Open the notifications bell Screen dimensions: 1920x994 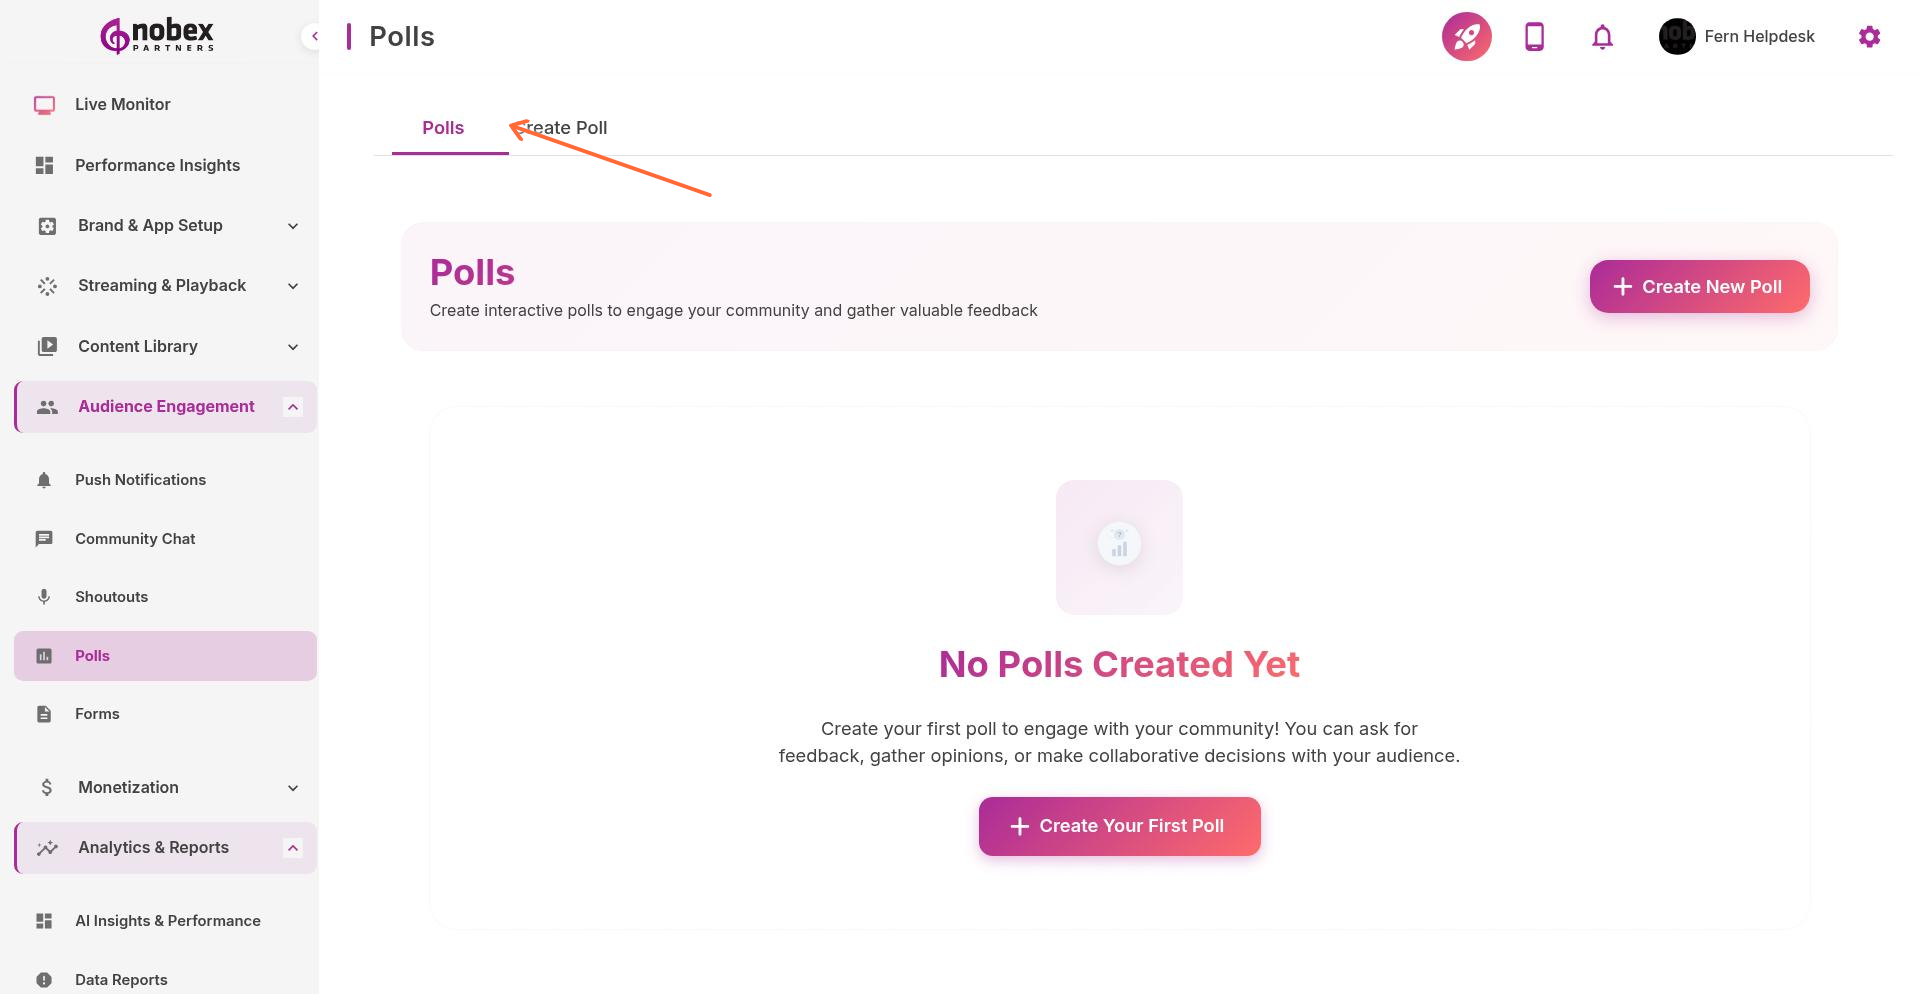coord(1602,37)
